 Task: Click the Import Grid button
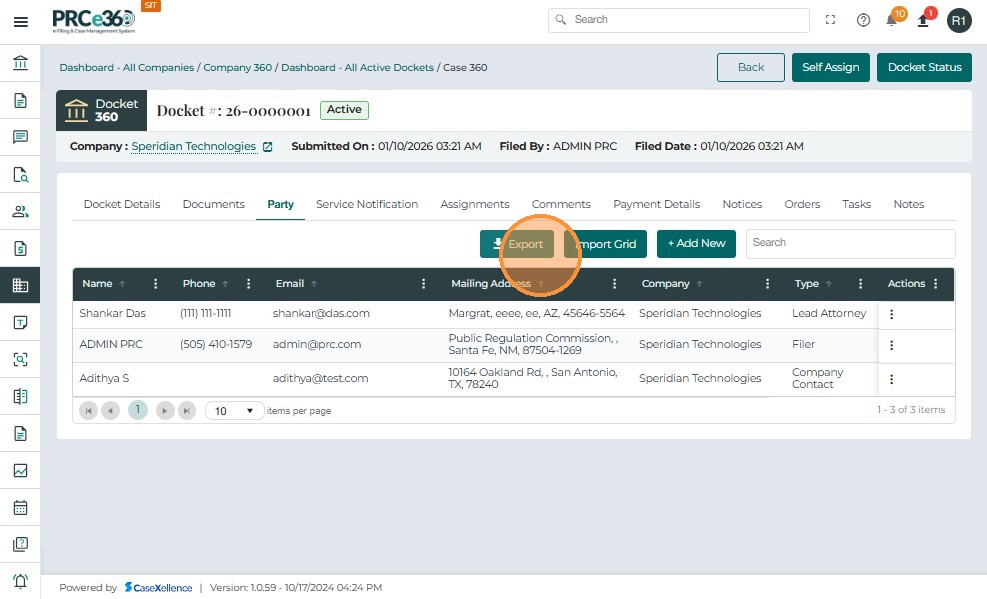pos(606,244)
